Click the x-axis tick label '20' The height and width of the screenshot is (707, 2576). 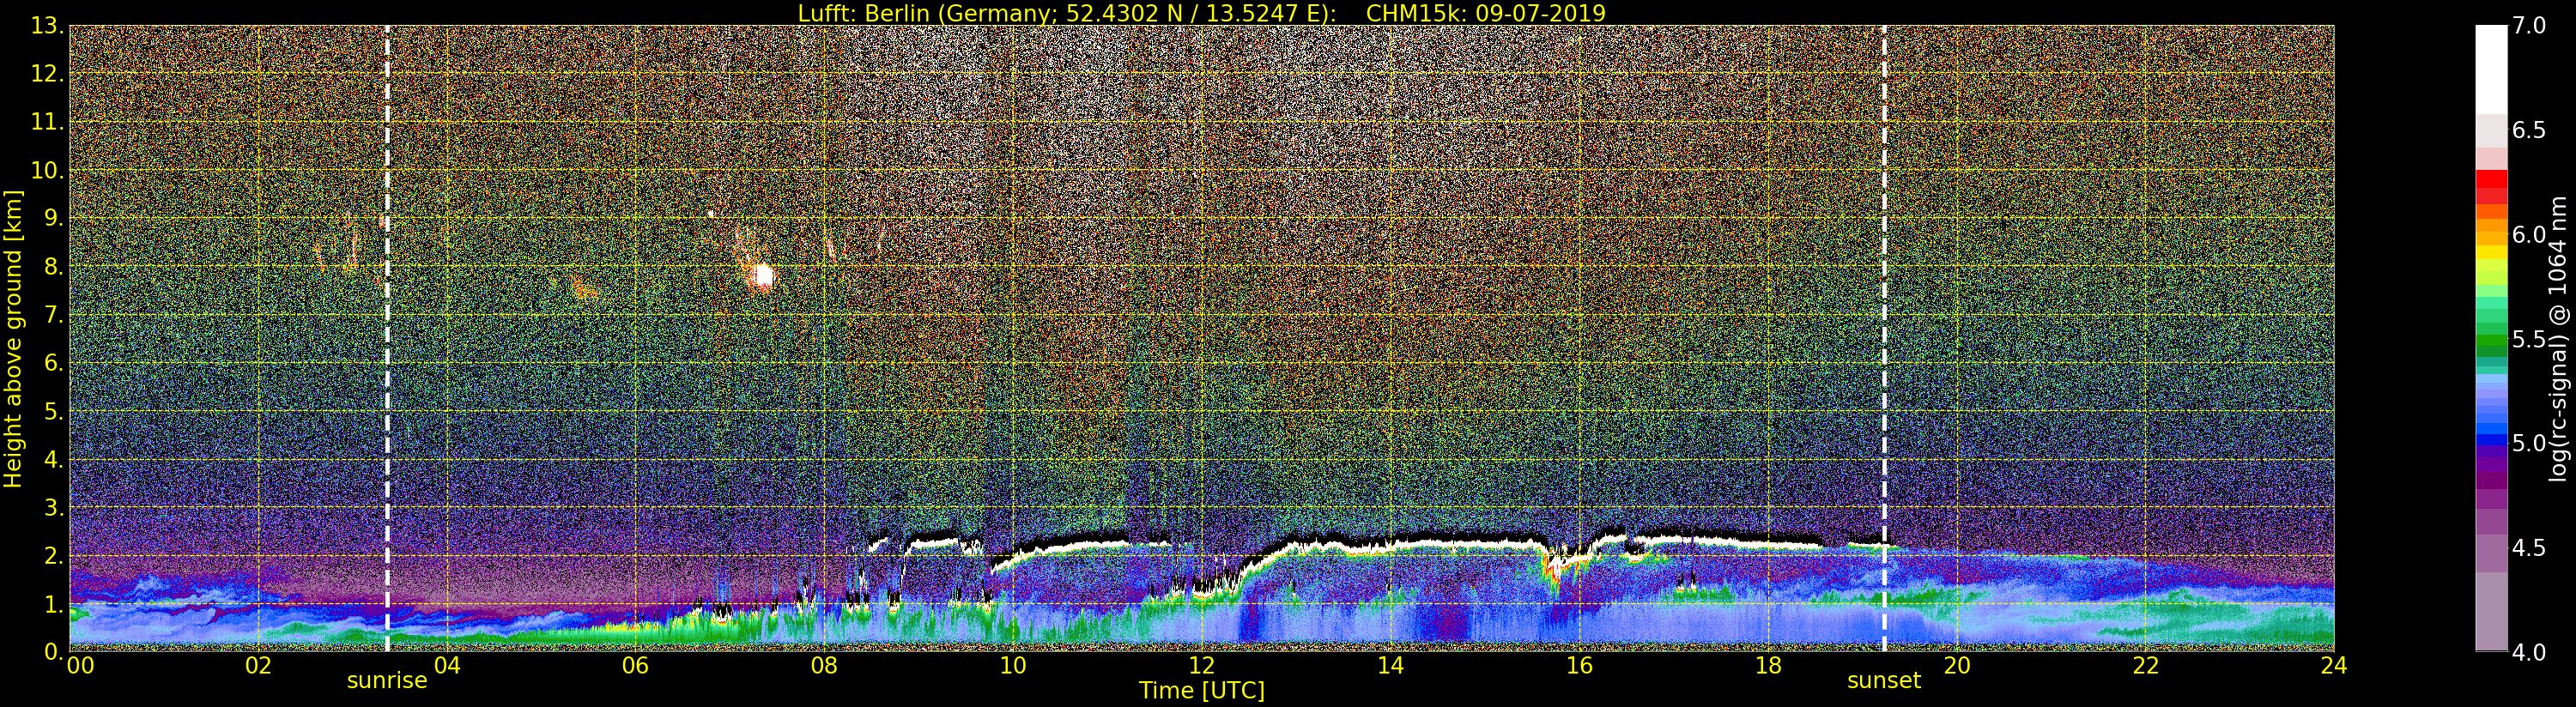(1957, 666)
